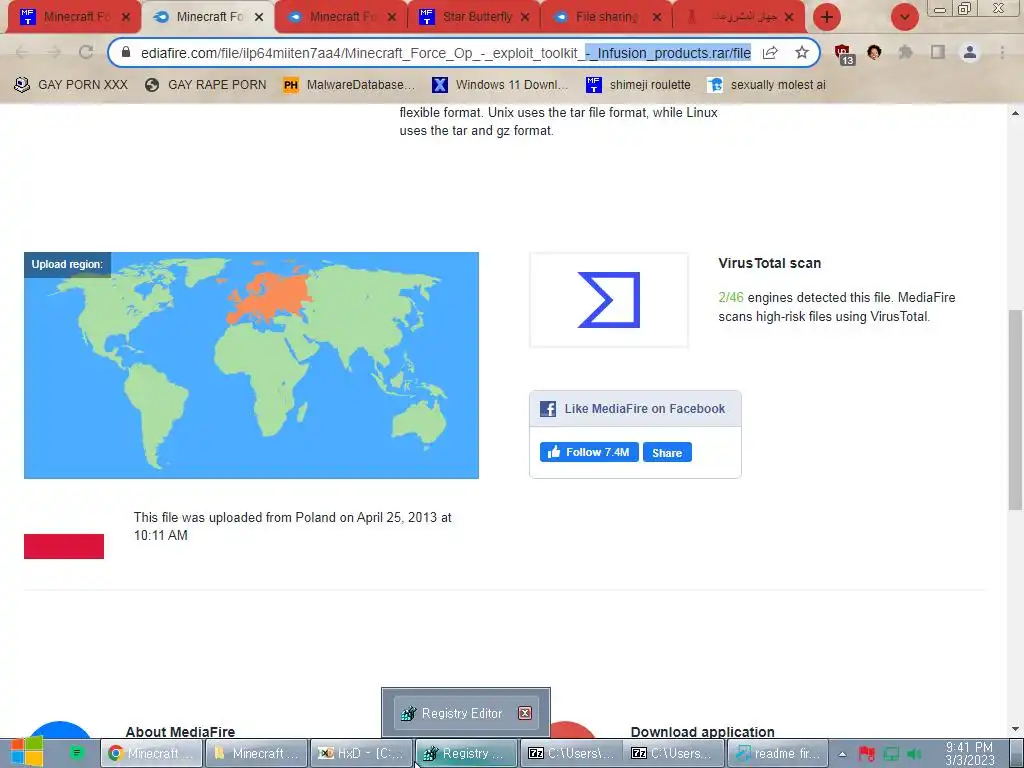Click the Facebook Share button

[667, 452]
